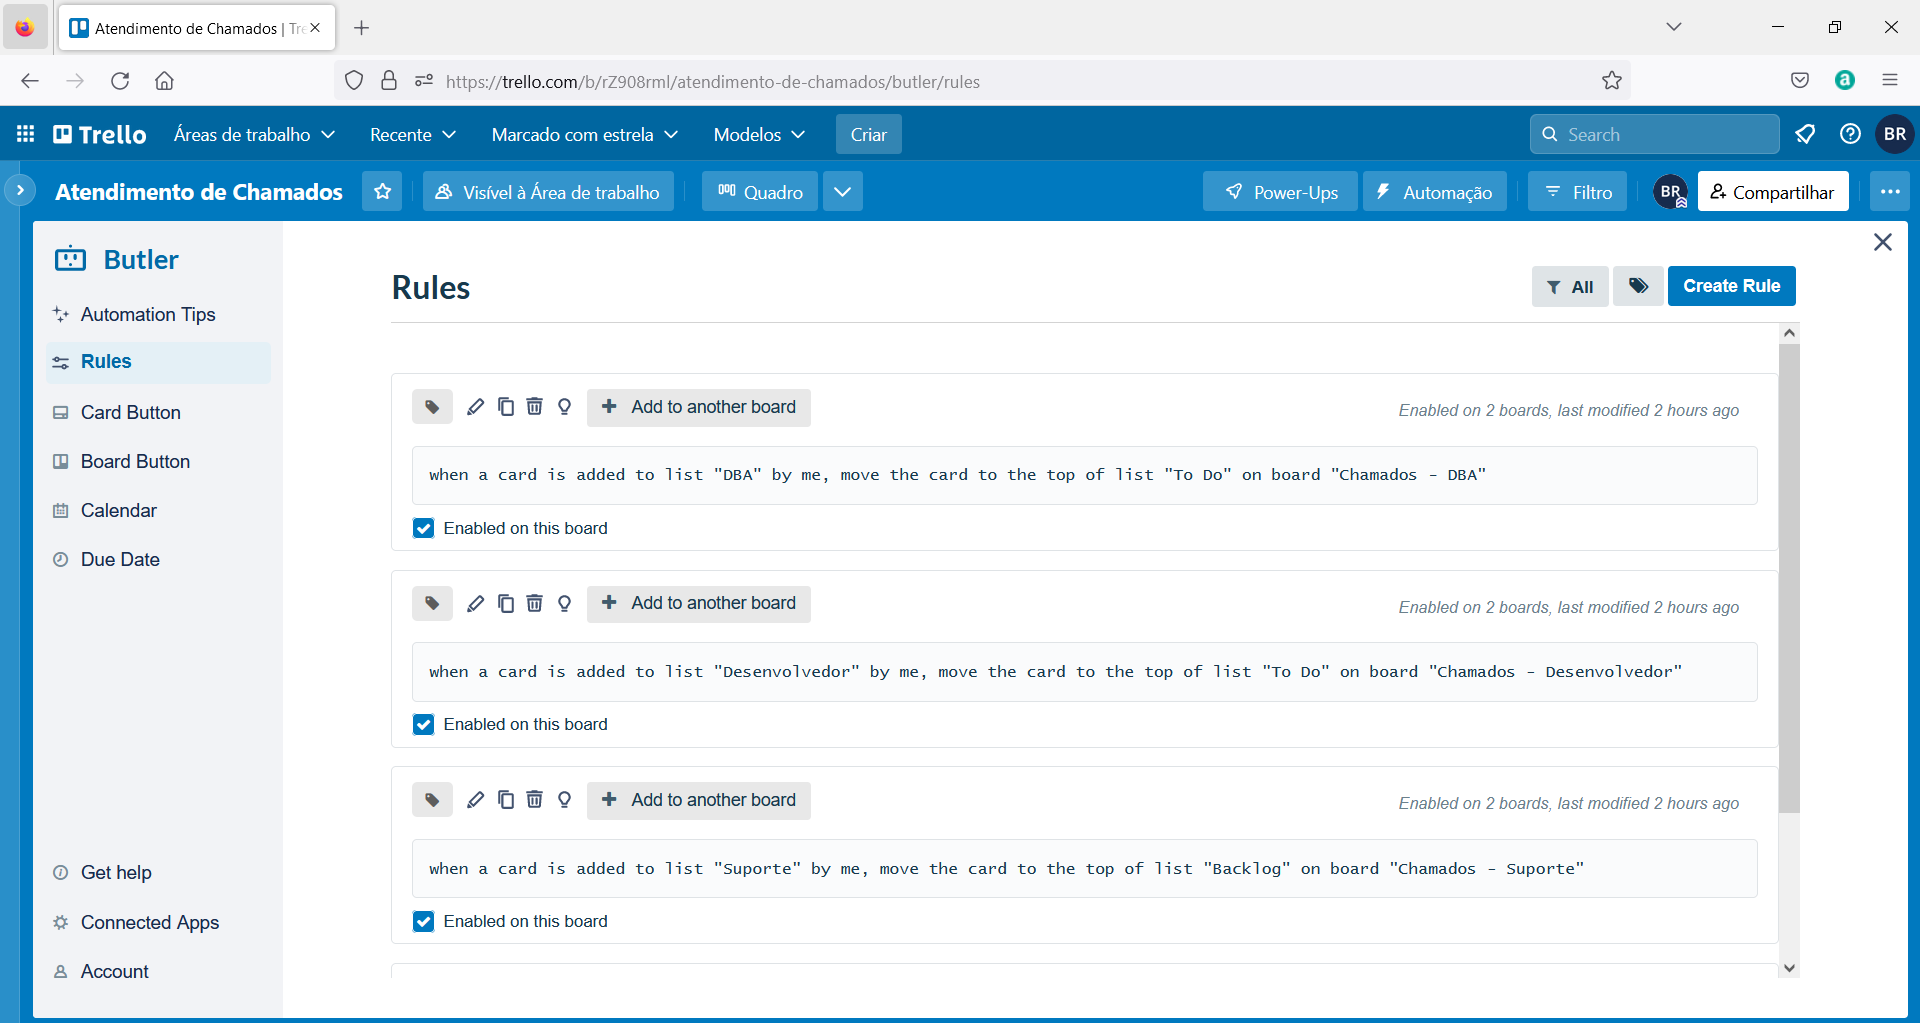Expand the Recente menu

(x=412, y=134)
